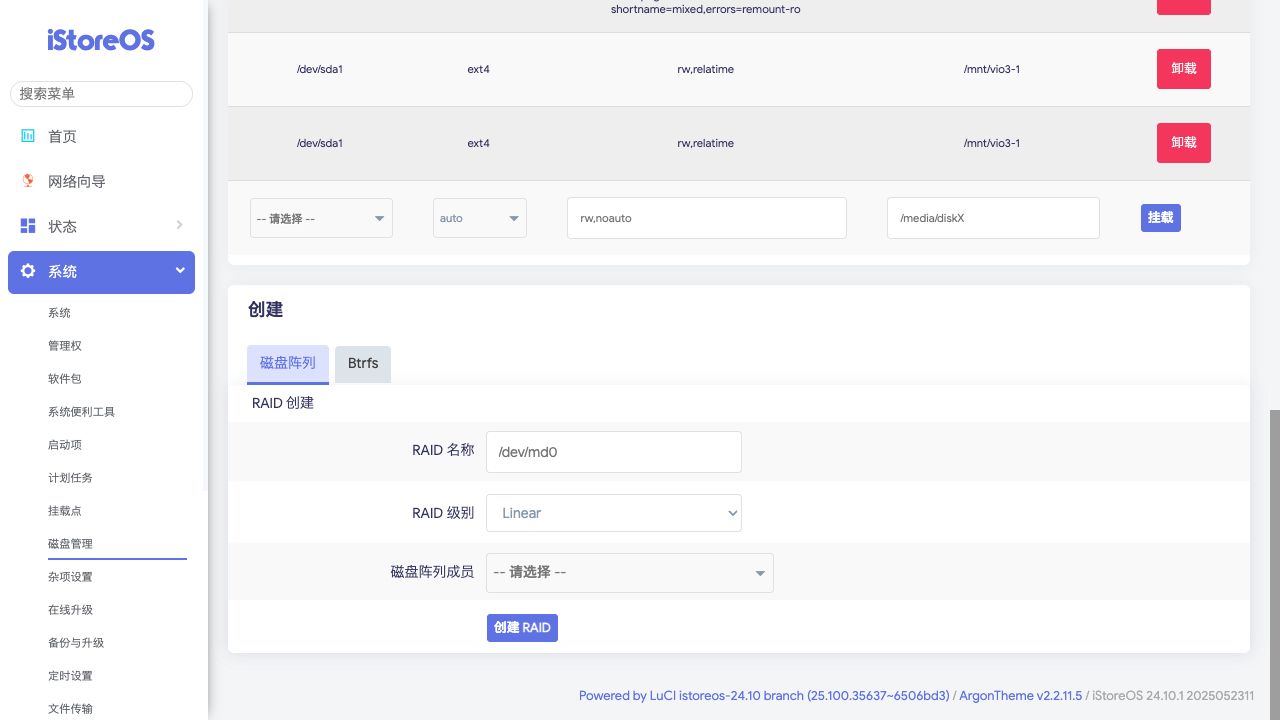1280x720 pixels.
Task: Open the RAID 级别 Linear dropdown
Action: tap(613, 513)
